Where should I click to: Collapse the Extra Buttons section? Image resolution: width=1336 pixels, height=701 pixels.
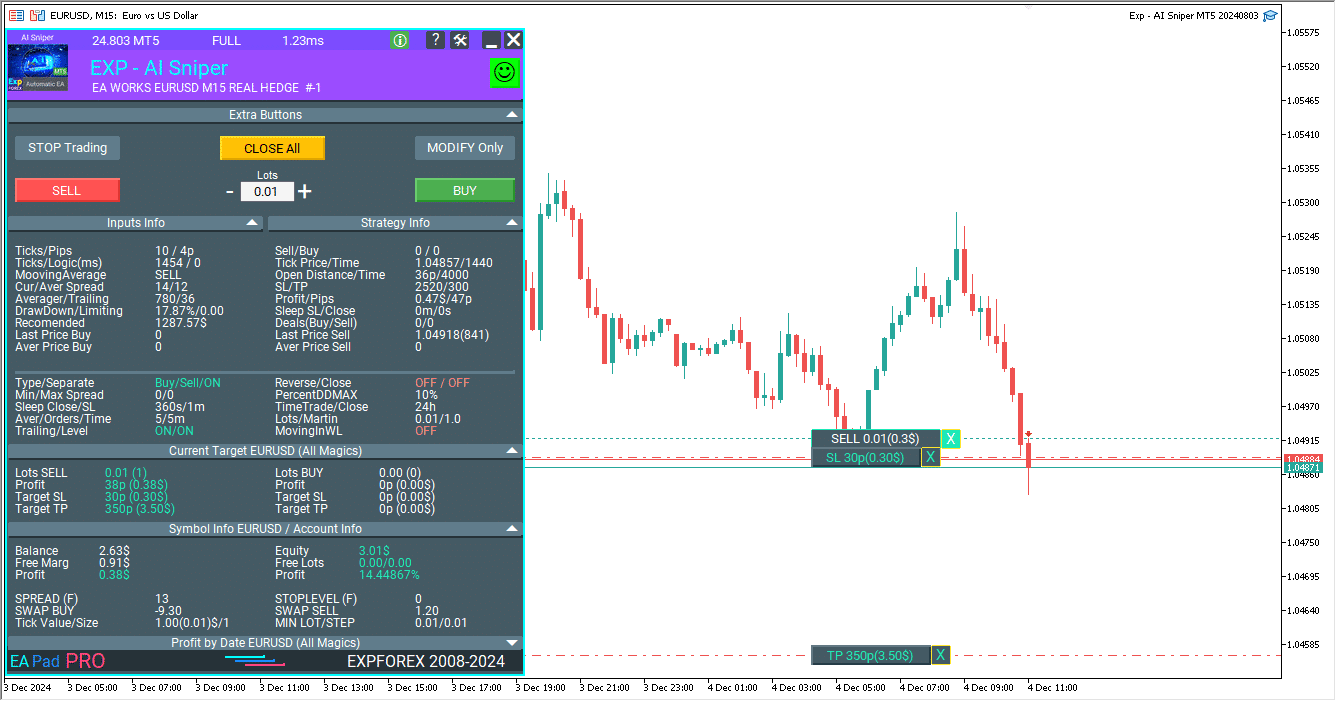coord(512,115)
